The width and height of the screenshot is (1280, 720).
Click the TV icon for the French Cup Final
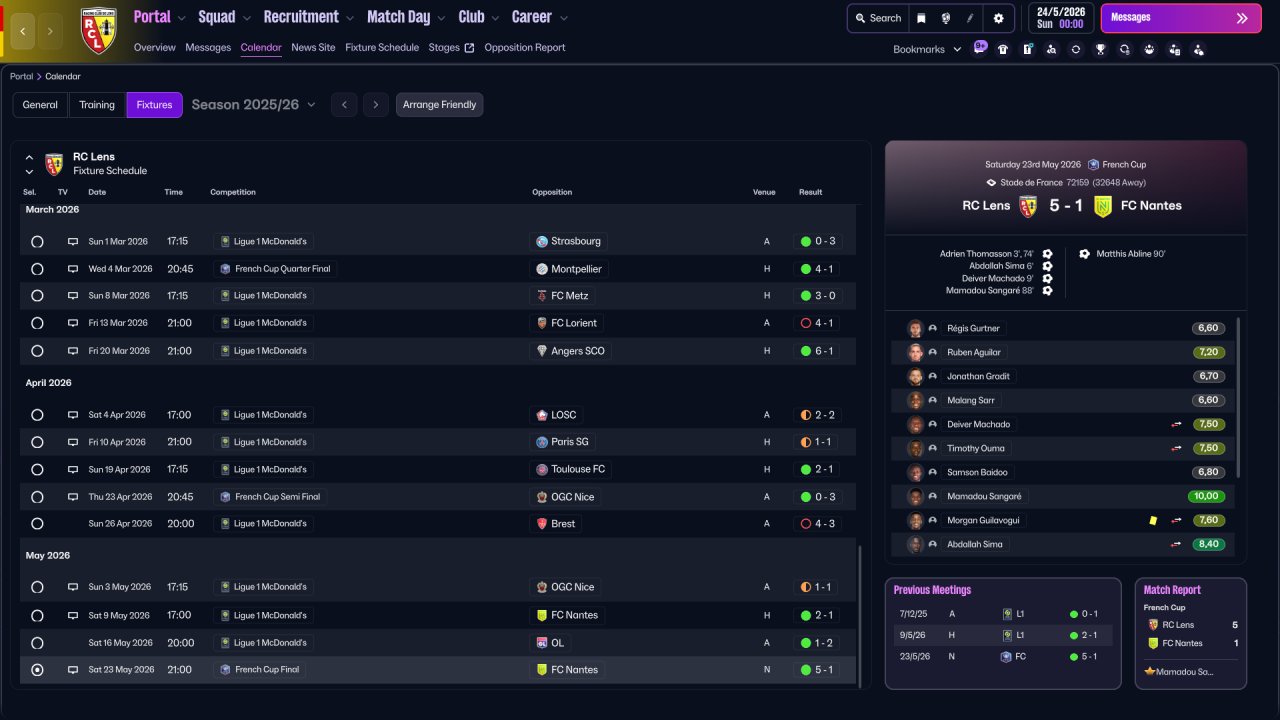[72, 670]
